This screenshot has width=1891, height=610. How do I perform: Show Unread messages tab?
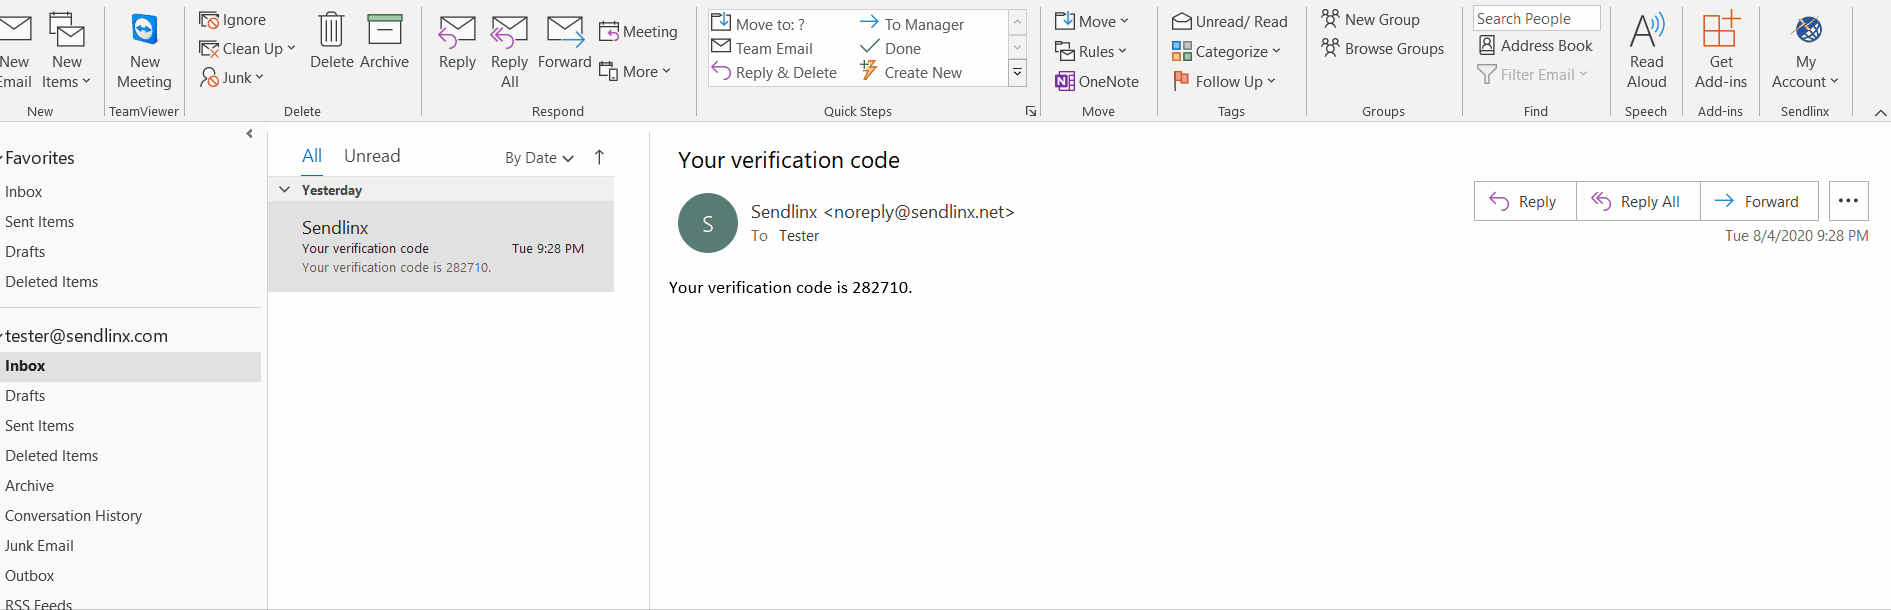372,155
